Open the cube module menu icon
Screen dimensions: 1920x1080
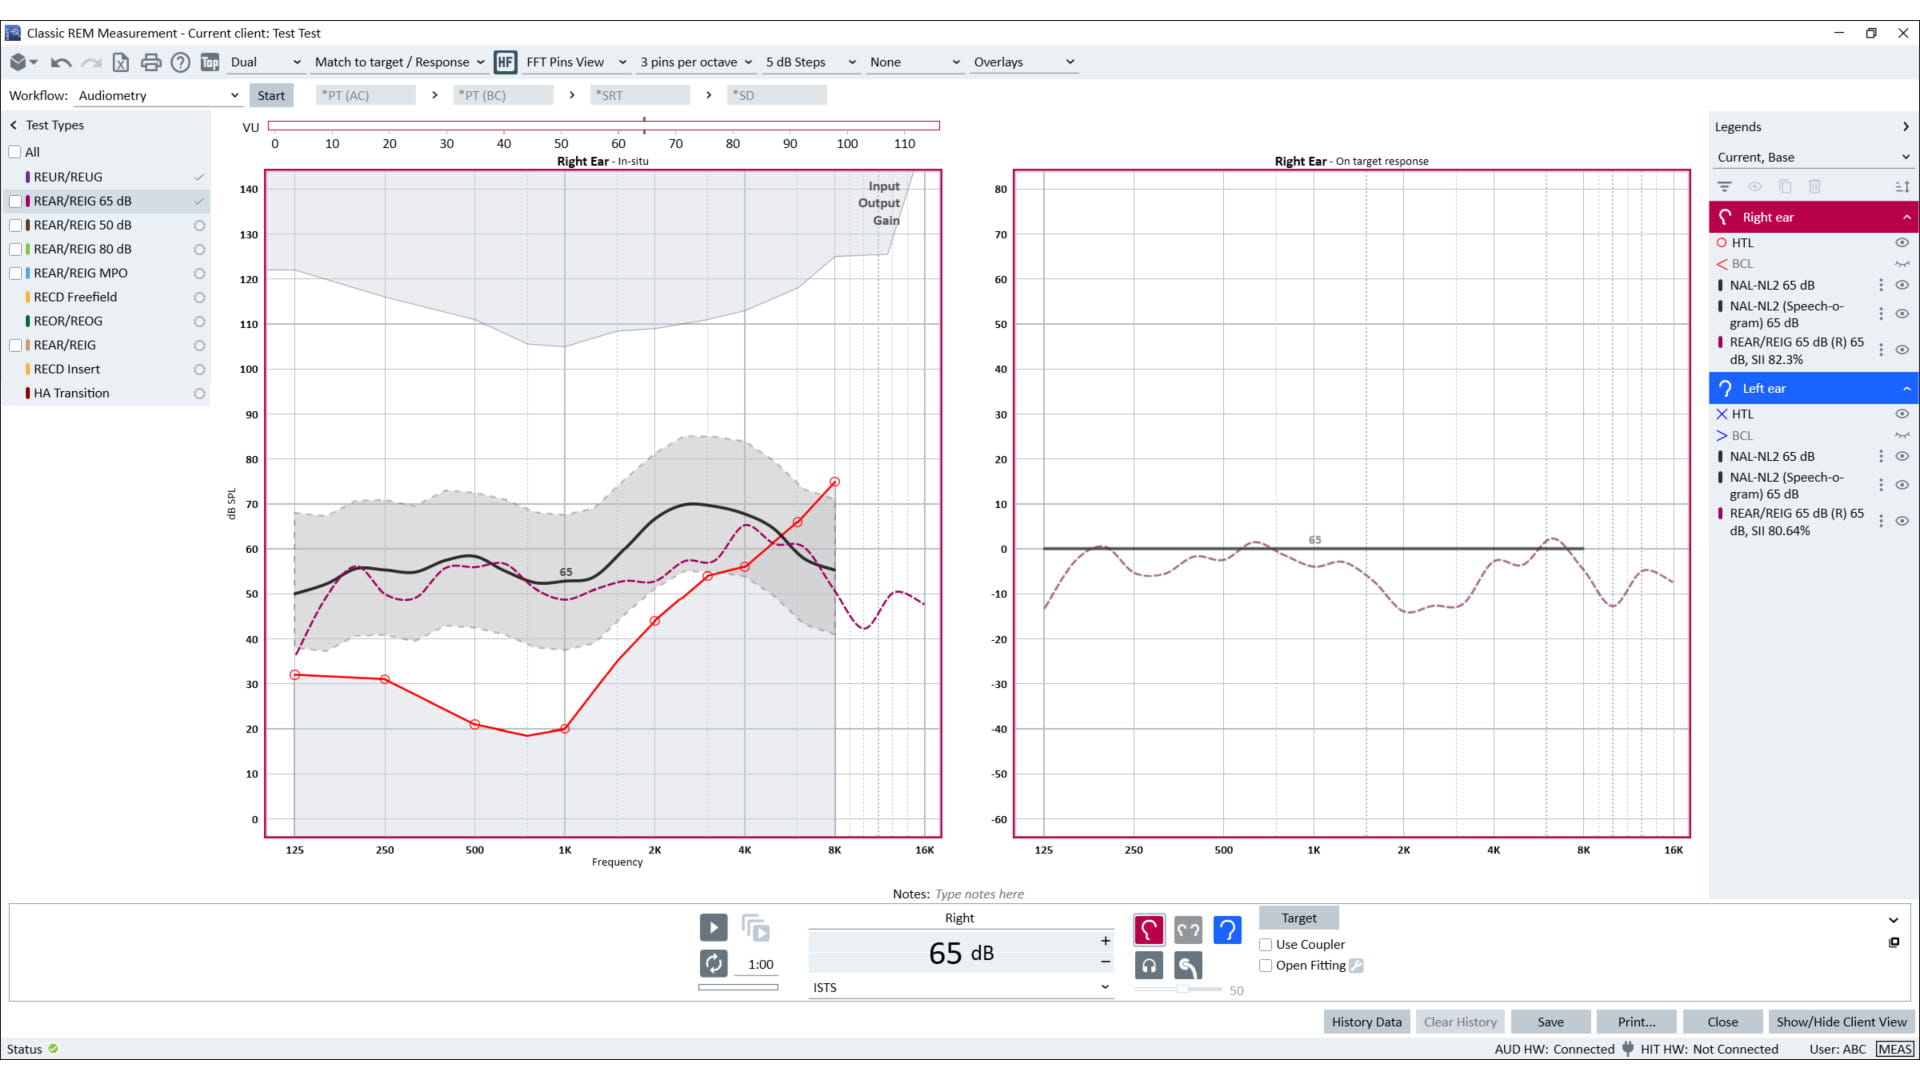click(23, 62)
